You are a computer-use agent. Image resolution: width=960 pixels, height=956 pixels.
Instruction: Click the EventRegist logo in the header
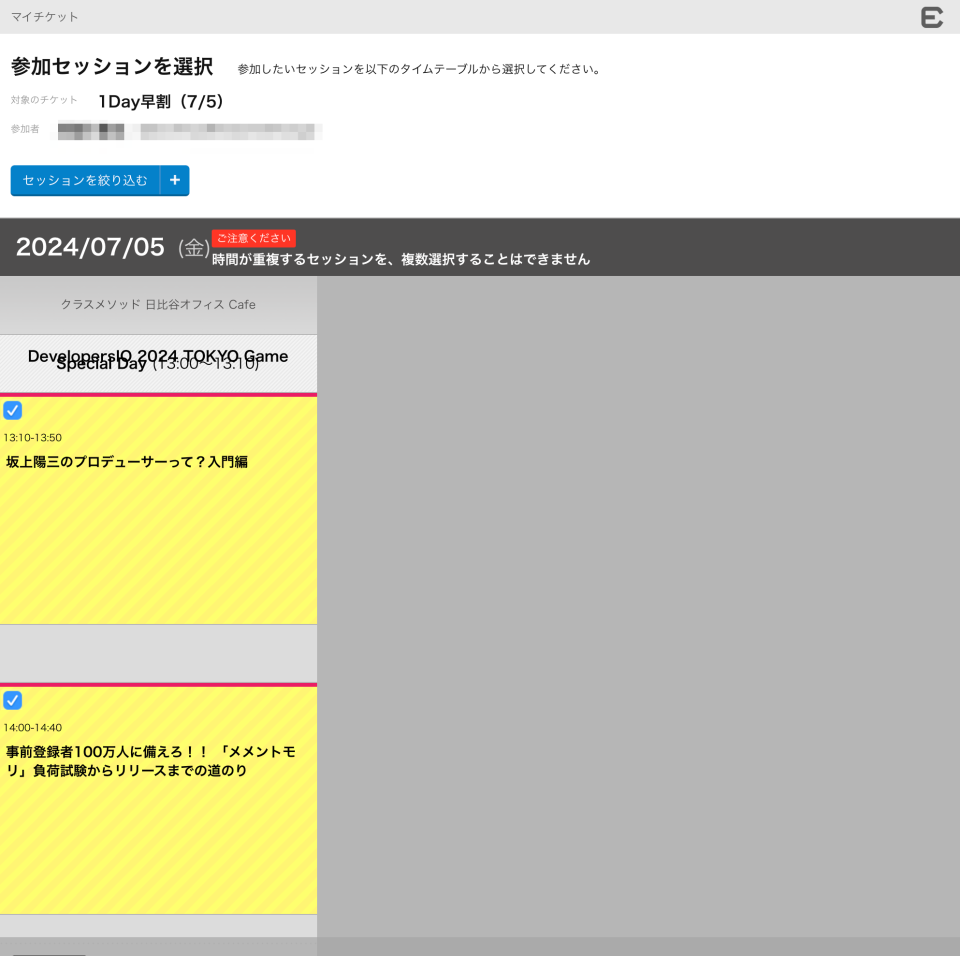click(932, 17)
